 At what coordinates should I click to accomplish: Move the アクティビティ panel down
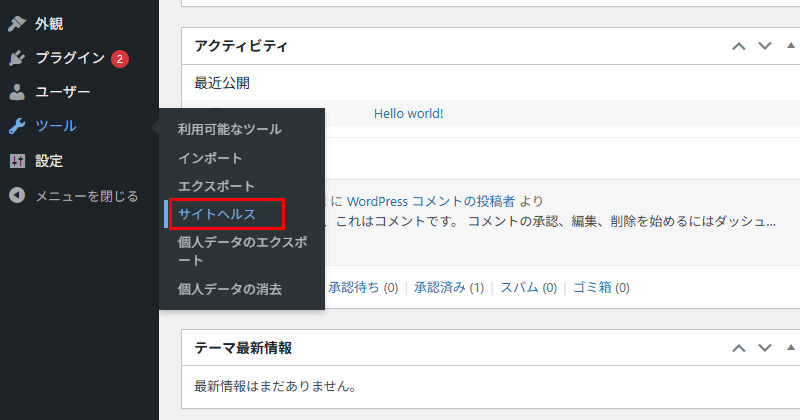[765, 46]
